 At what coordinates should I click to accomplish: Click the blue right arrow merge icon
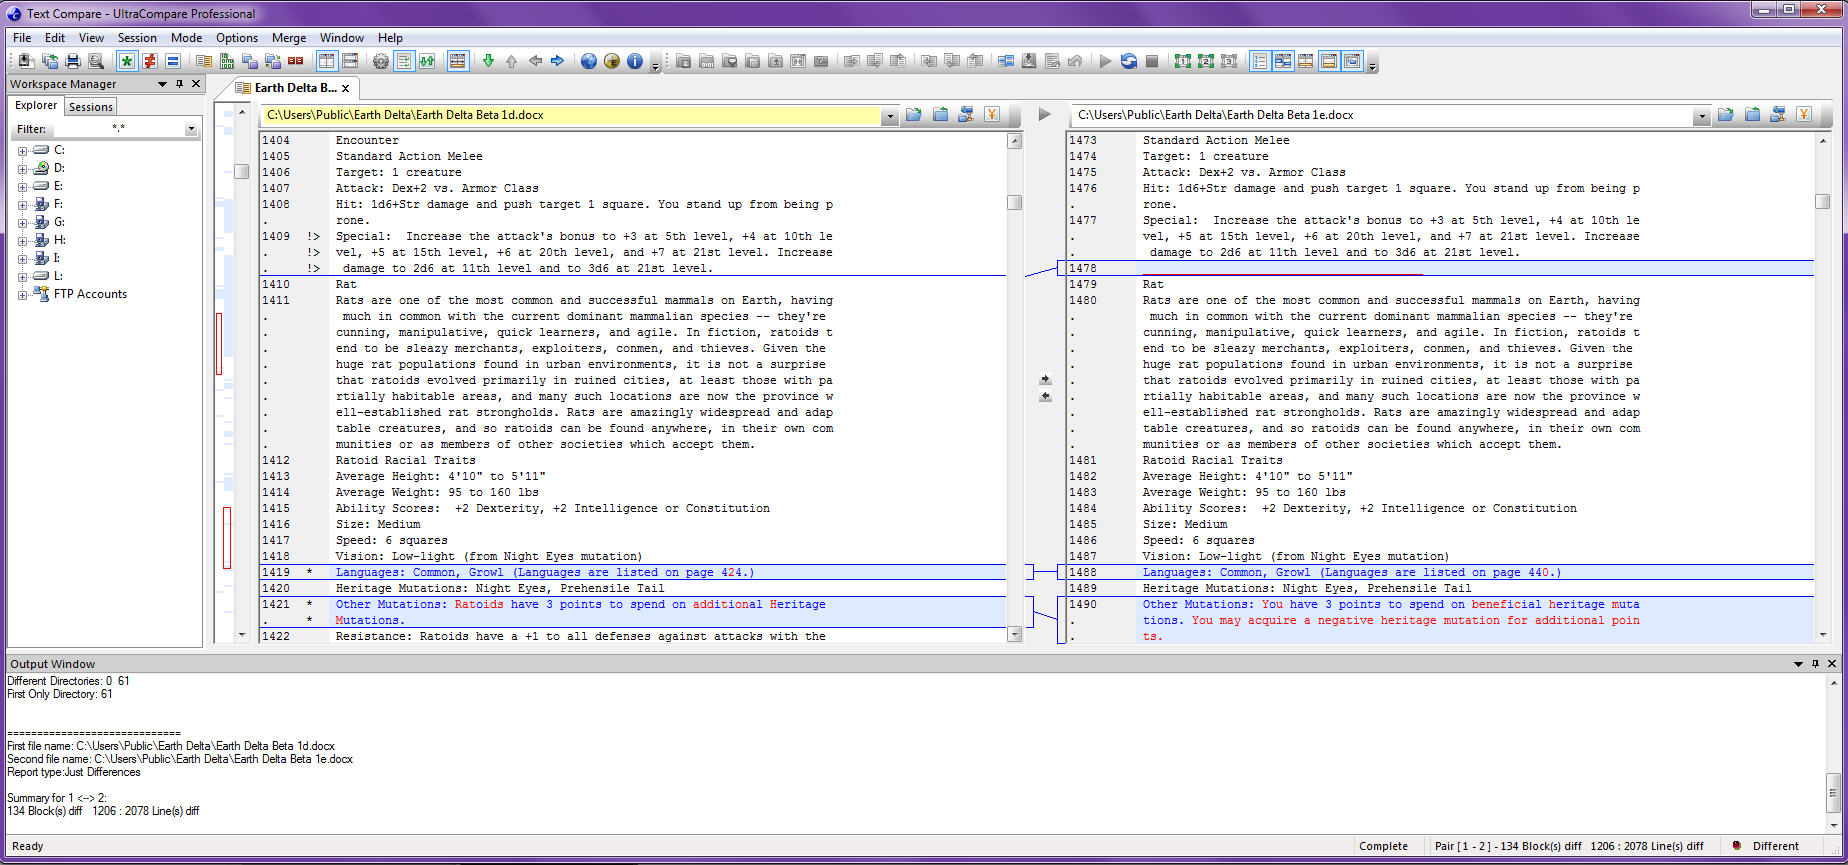point(557,62)
